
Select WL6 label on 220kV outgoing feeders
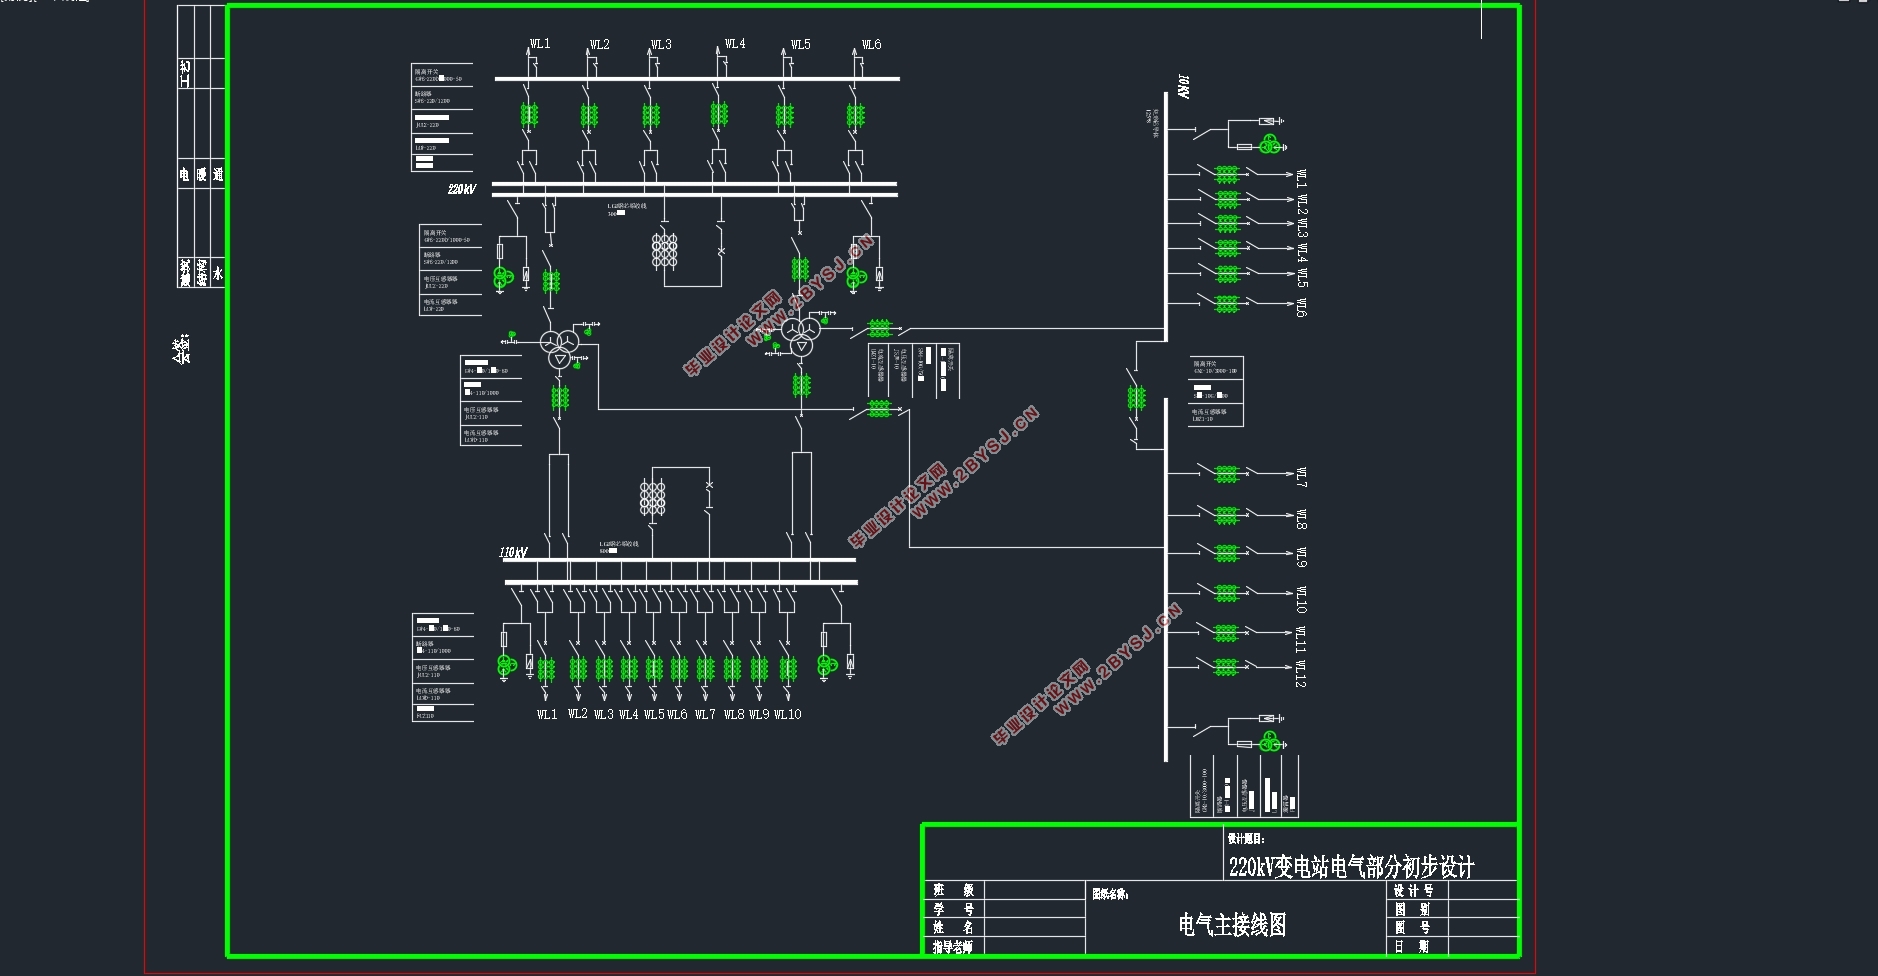(871, 45)
